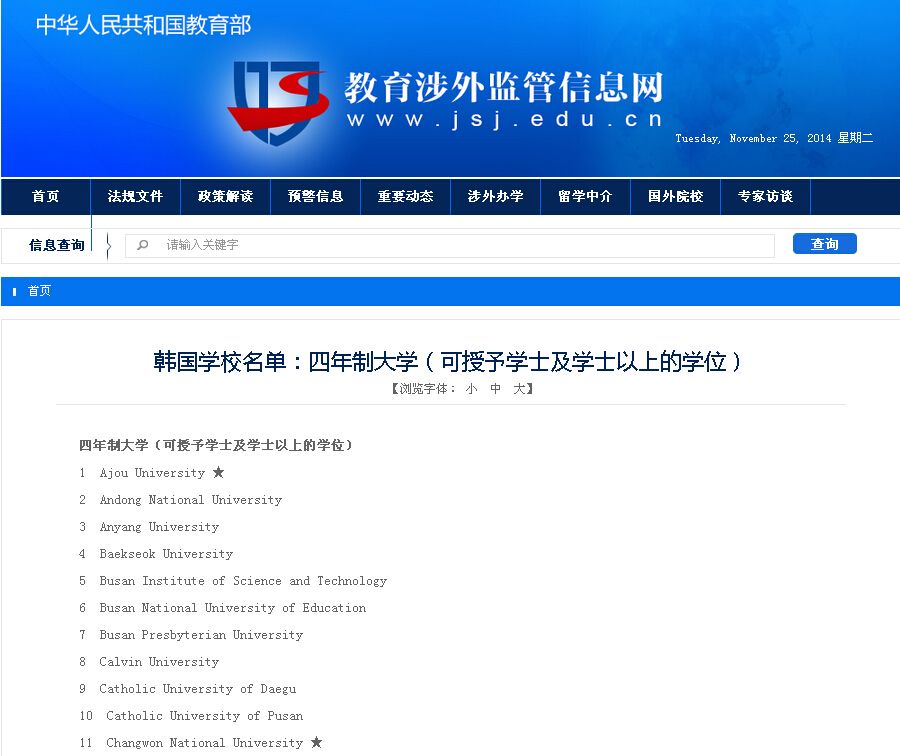Open the 留学中介 menu item

pyautogui.click(x=585, y=197)
